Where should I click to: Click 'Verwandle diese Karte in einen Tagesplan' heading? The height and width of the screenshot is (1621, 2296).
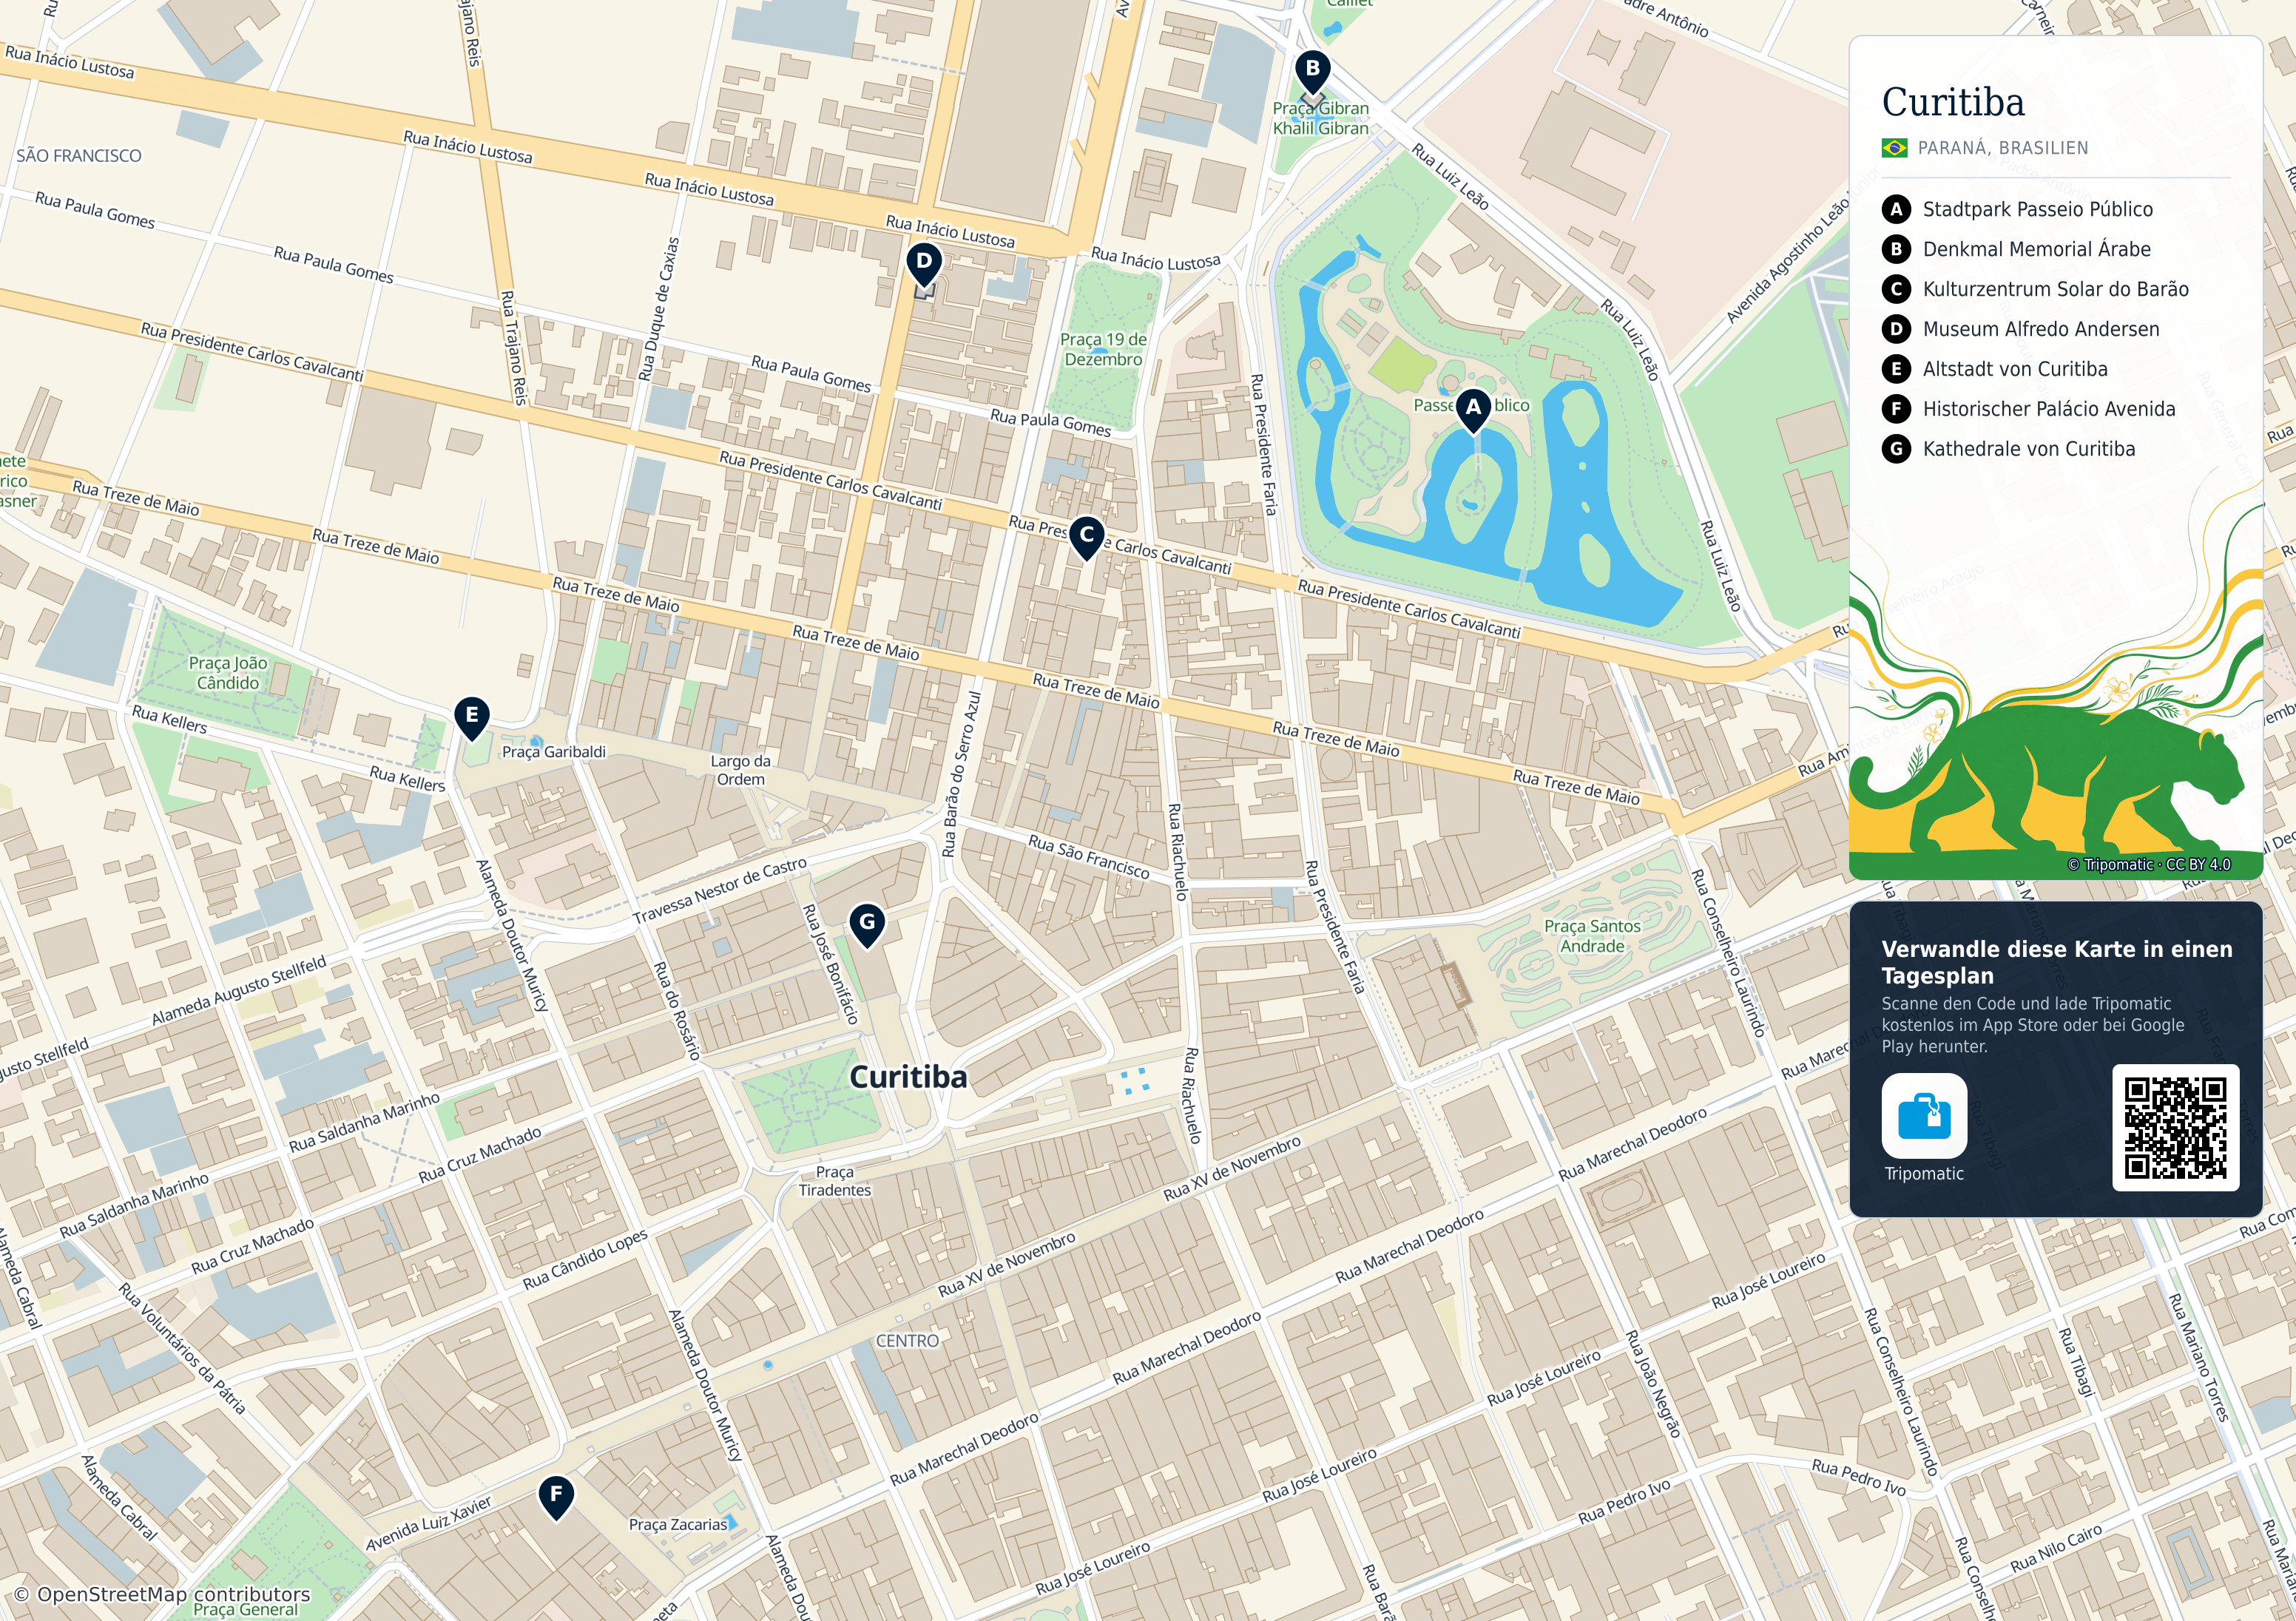coord(2056,962)
